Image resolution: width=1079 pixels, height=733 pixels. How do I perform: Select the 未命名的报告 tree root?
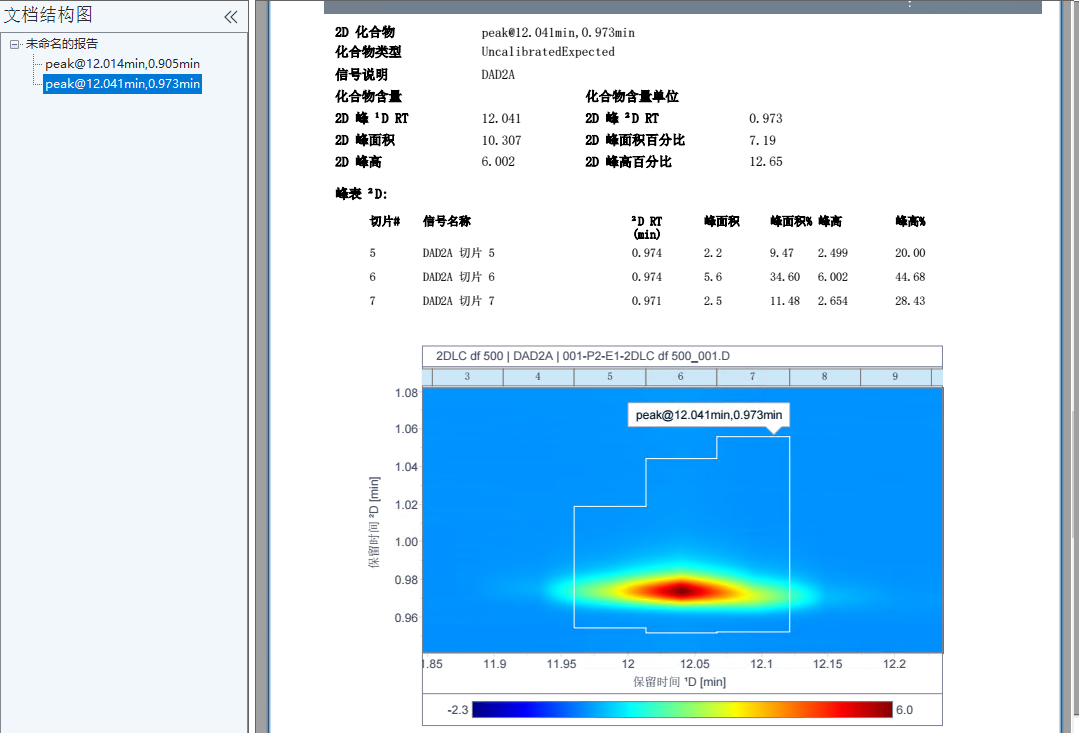coord(62,43)
